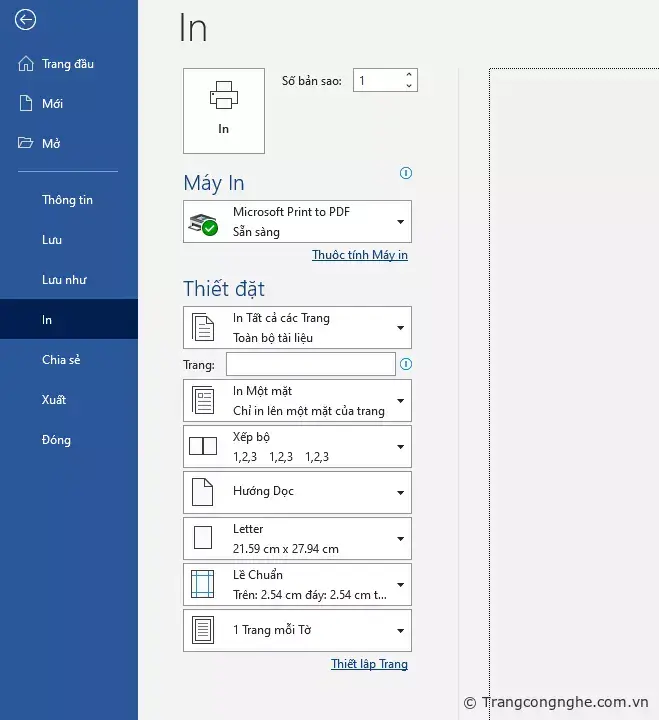The width and height of the screenshot is (659, 720).
Task: Expand the In Tất cả các Trang dropdown
Action: coord(297,328)
